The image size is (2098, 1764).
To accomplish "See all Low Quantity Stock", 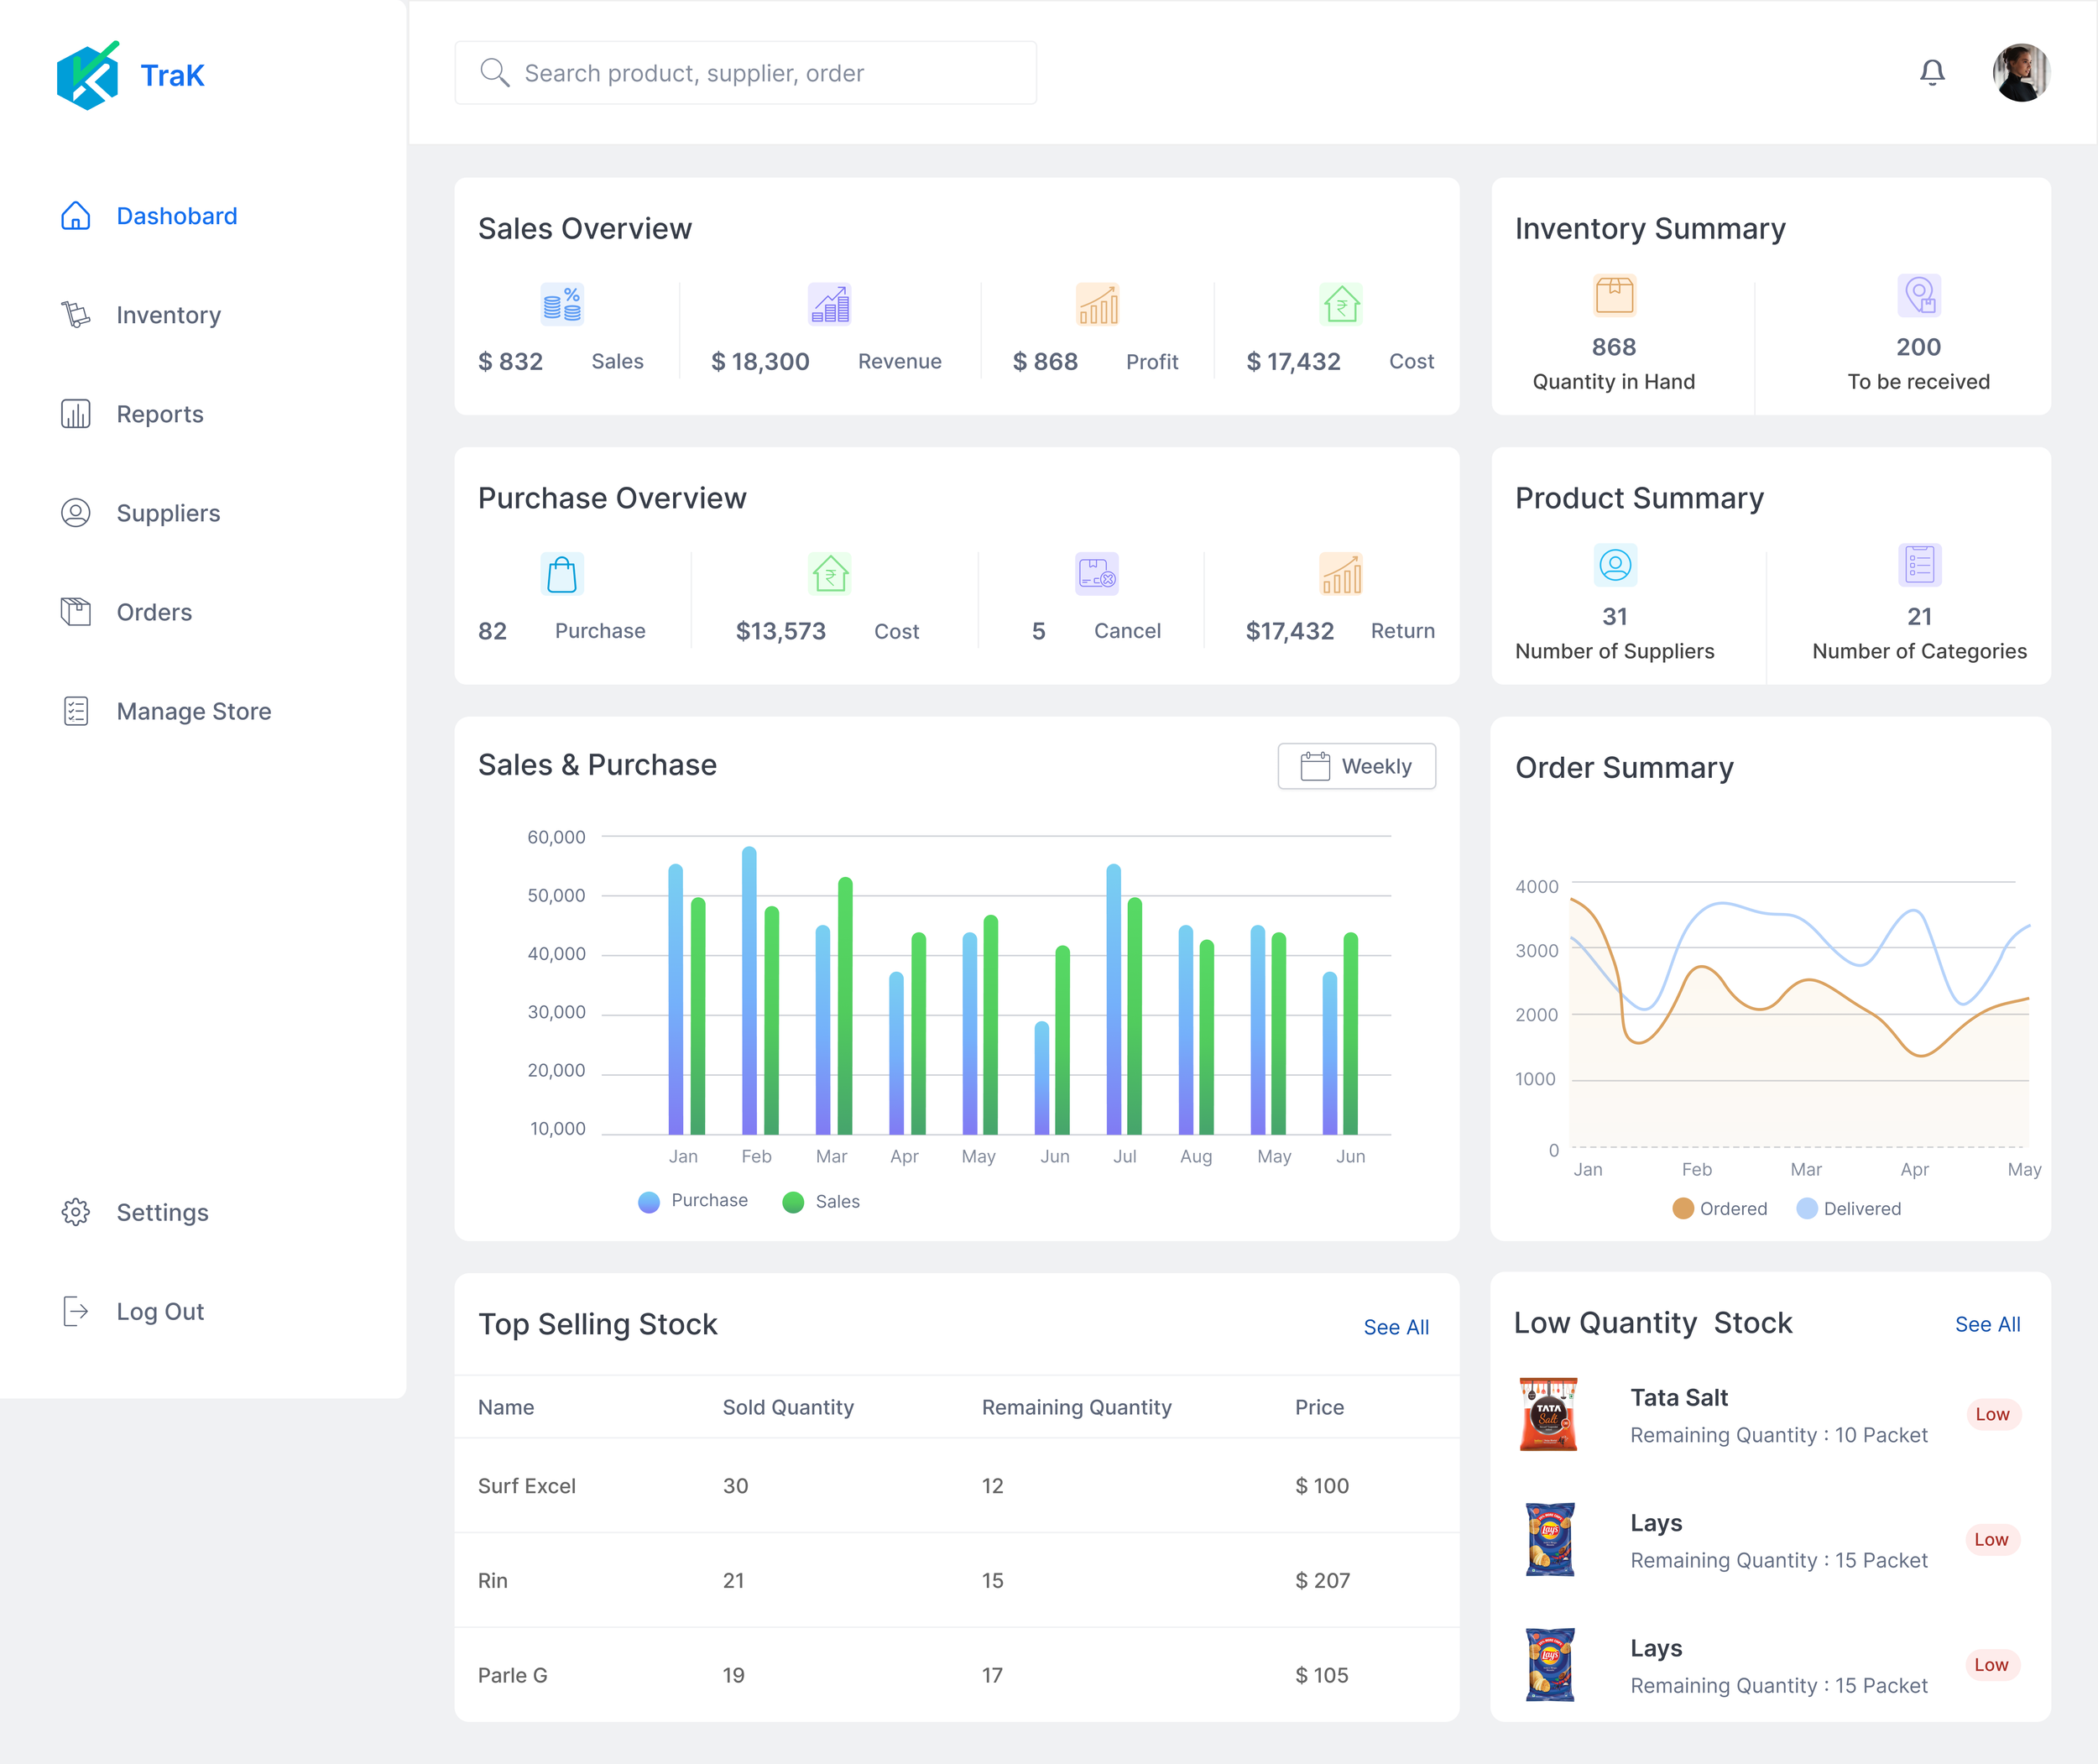I will [x=1987, y=1324].
